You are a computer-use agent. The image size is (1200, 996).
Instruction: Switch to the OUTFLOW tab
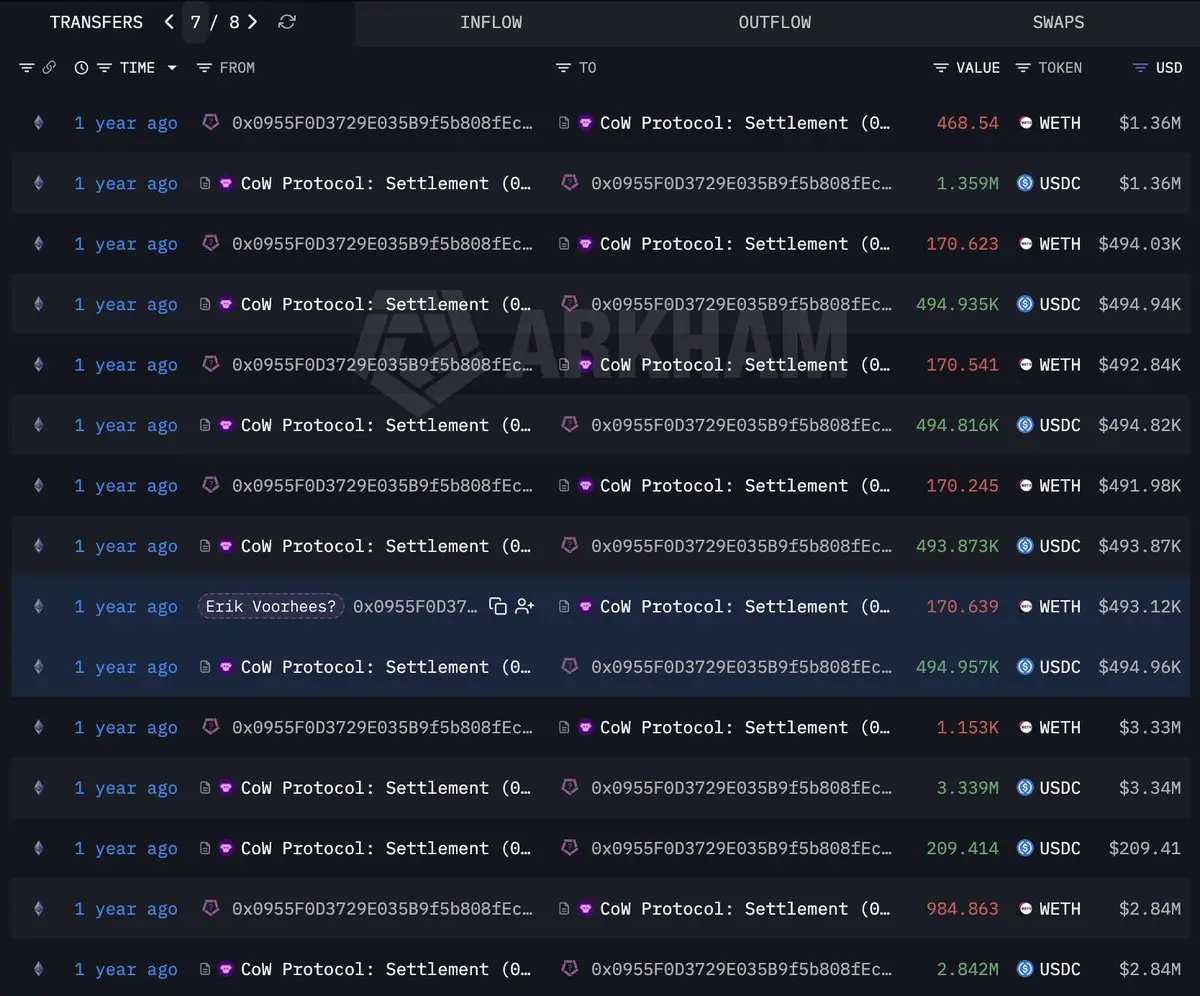[775, 22]
